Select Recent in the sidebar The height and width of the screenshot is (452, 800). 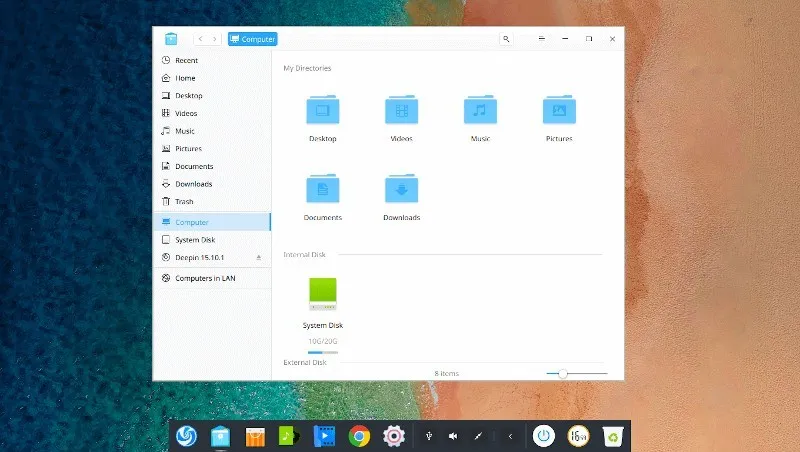click(x=186, y=60)
